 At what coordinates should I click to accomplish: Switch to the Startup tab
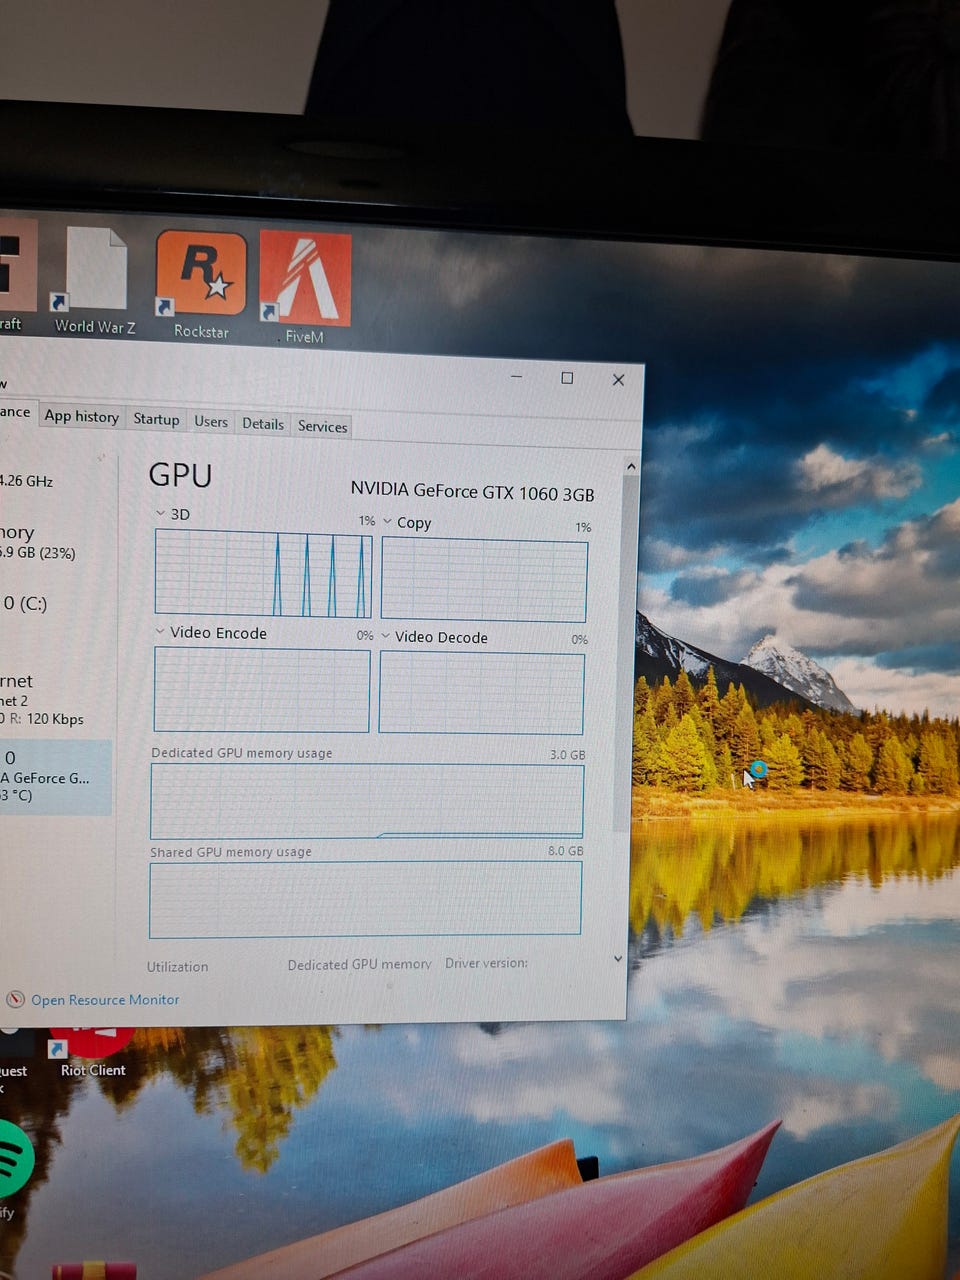pyautogui.click(x=156, y=419)
